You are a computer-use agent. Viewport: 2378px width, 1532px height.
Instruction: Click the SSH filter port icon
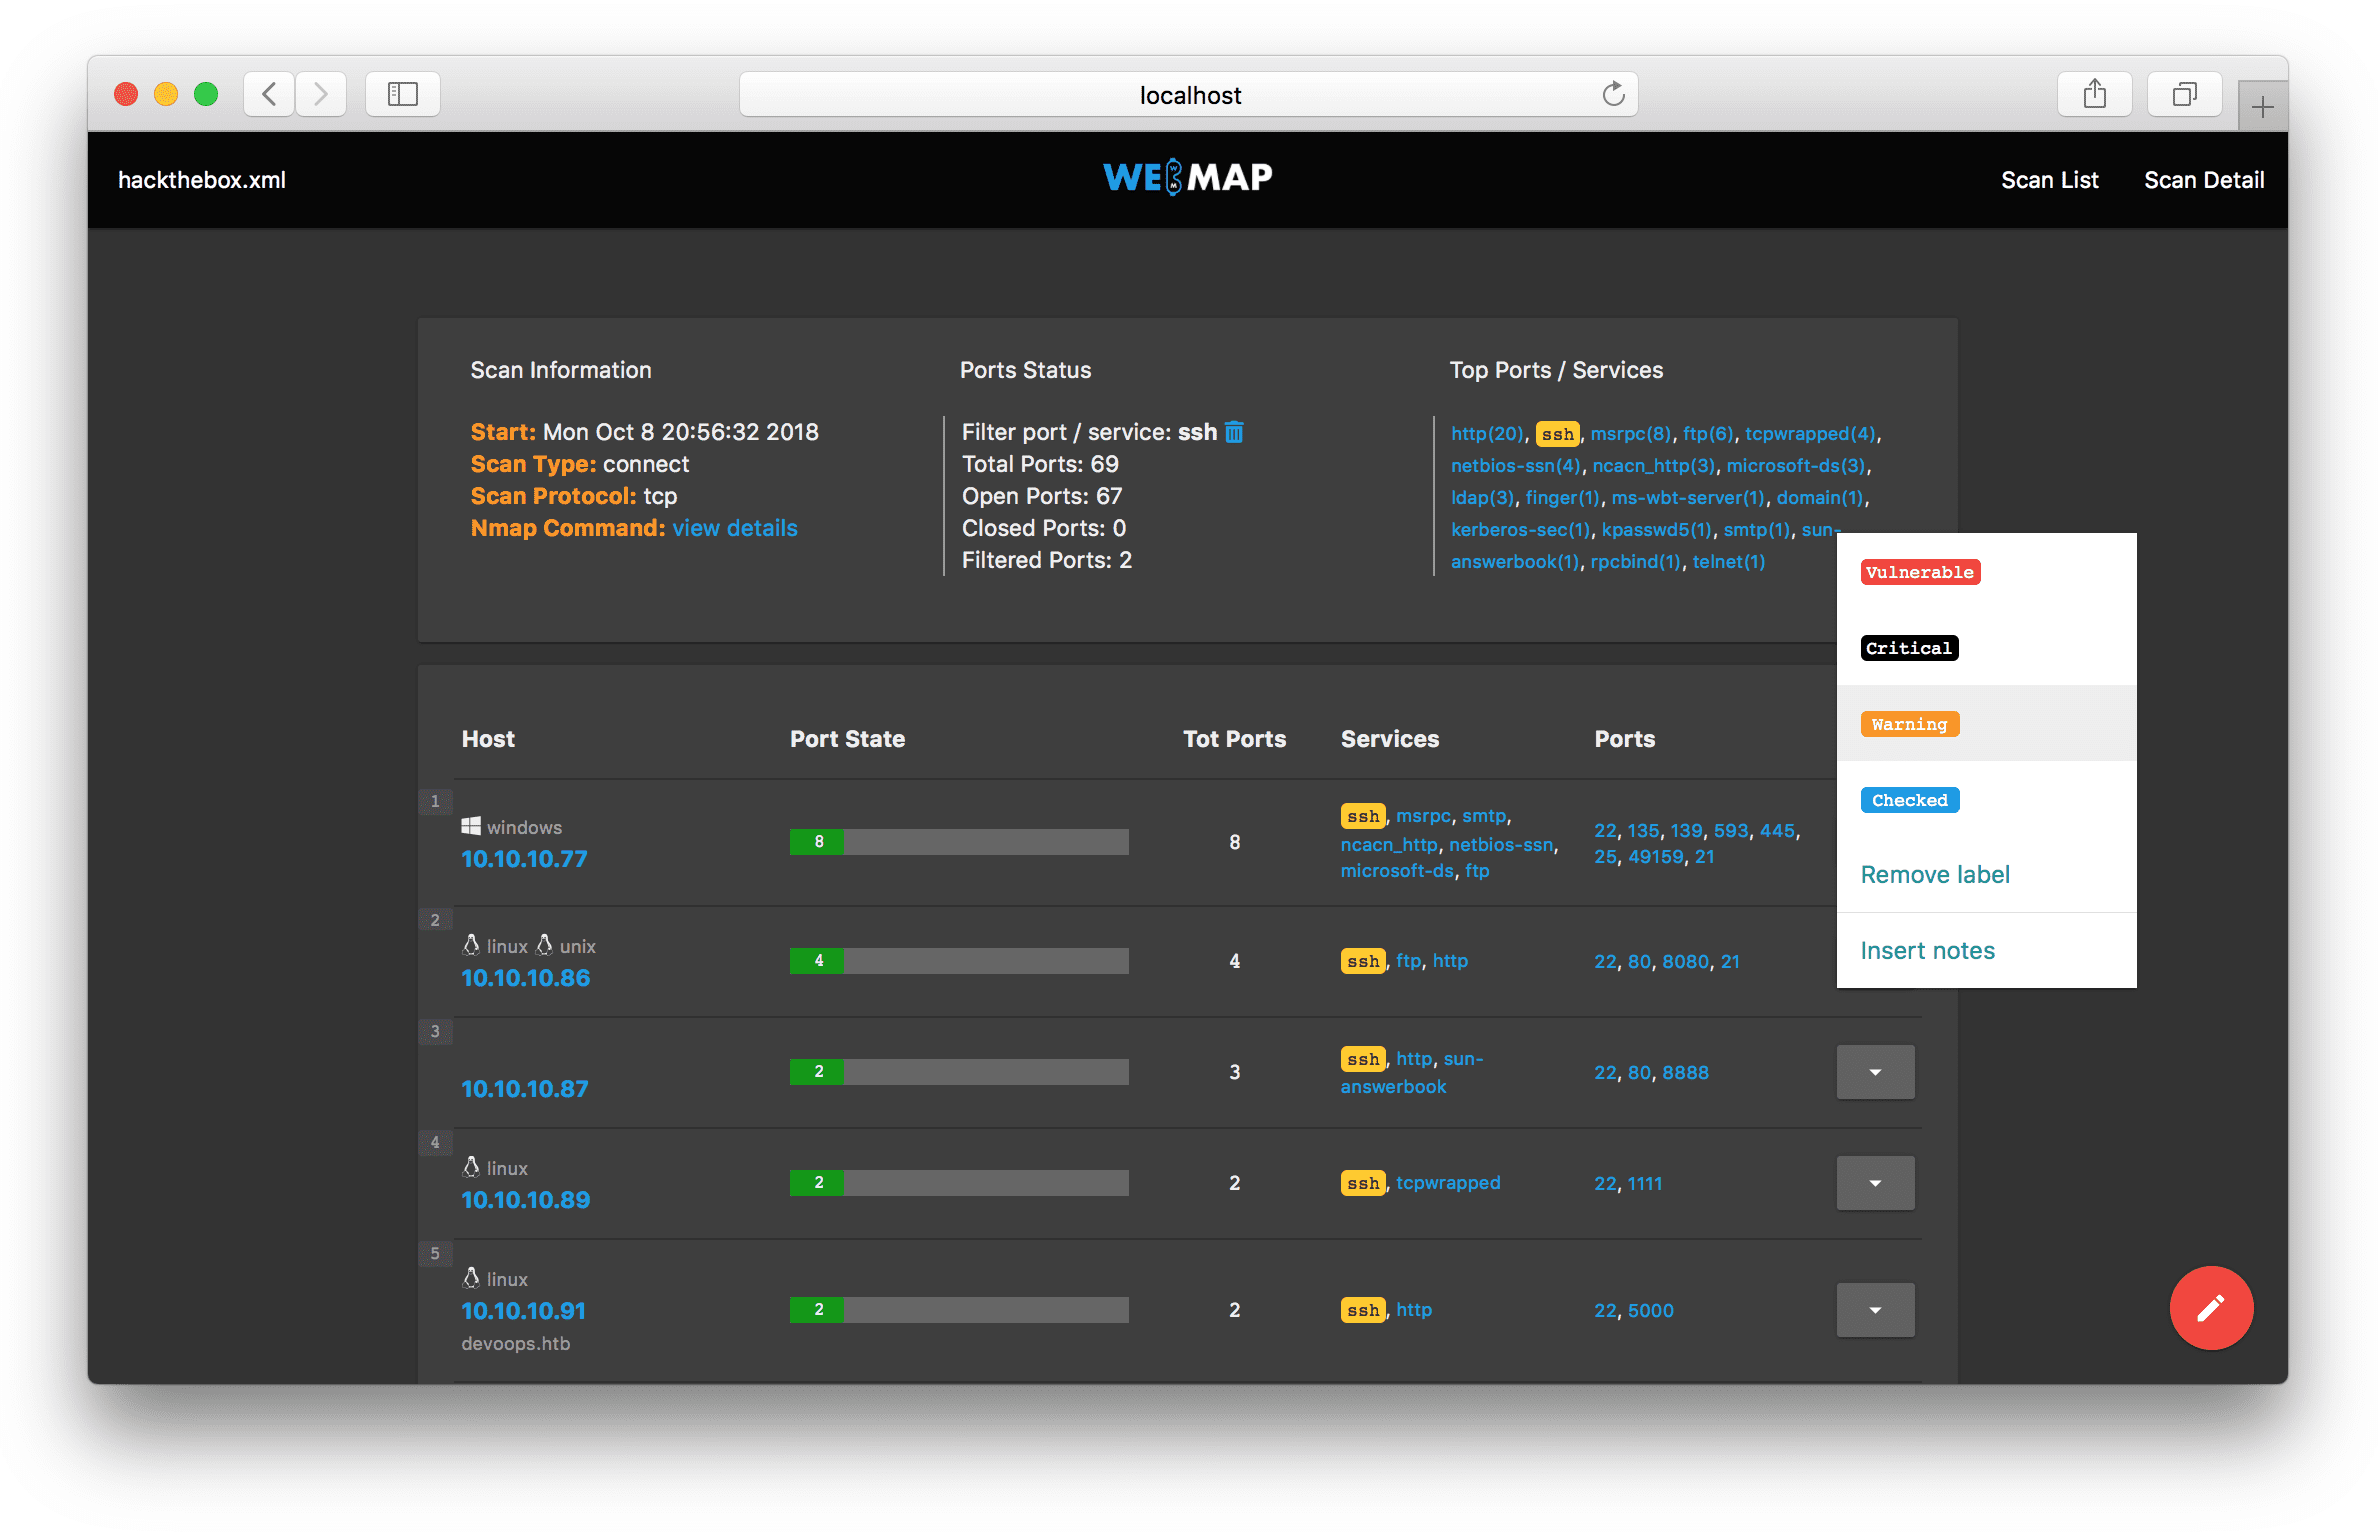tap(1236, 432)
